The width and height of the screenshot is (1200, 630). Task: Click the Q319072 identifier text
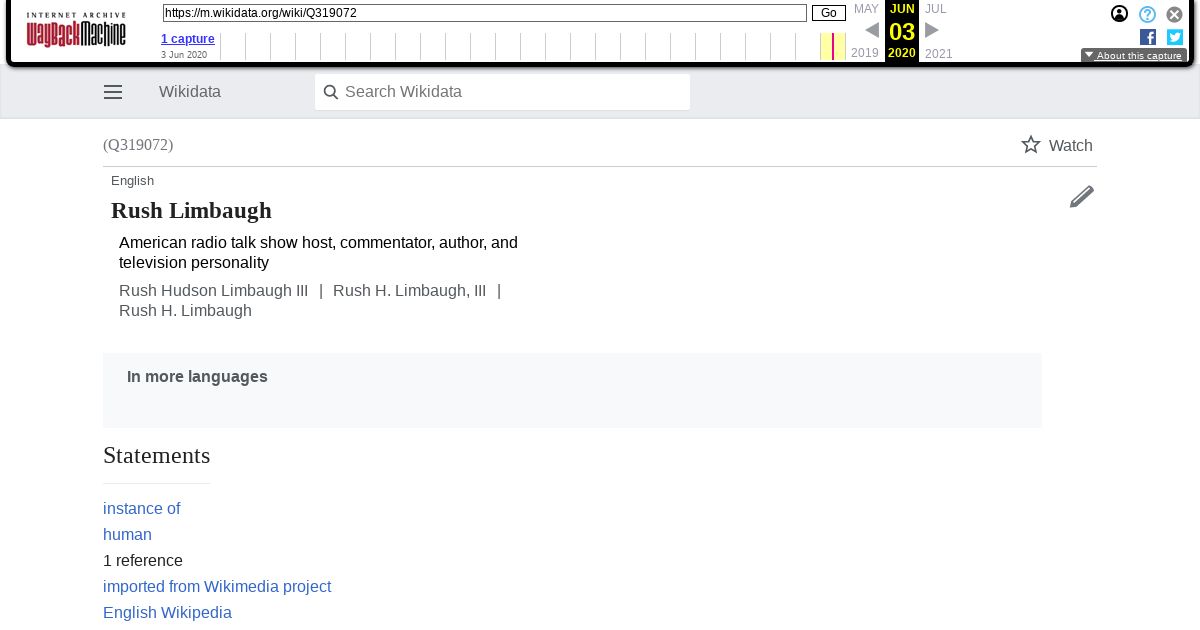pyautogui.click(x=138, y=145)
